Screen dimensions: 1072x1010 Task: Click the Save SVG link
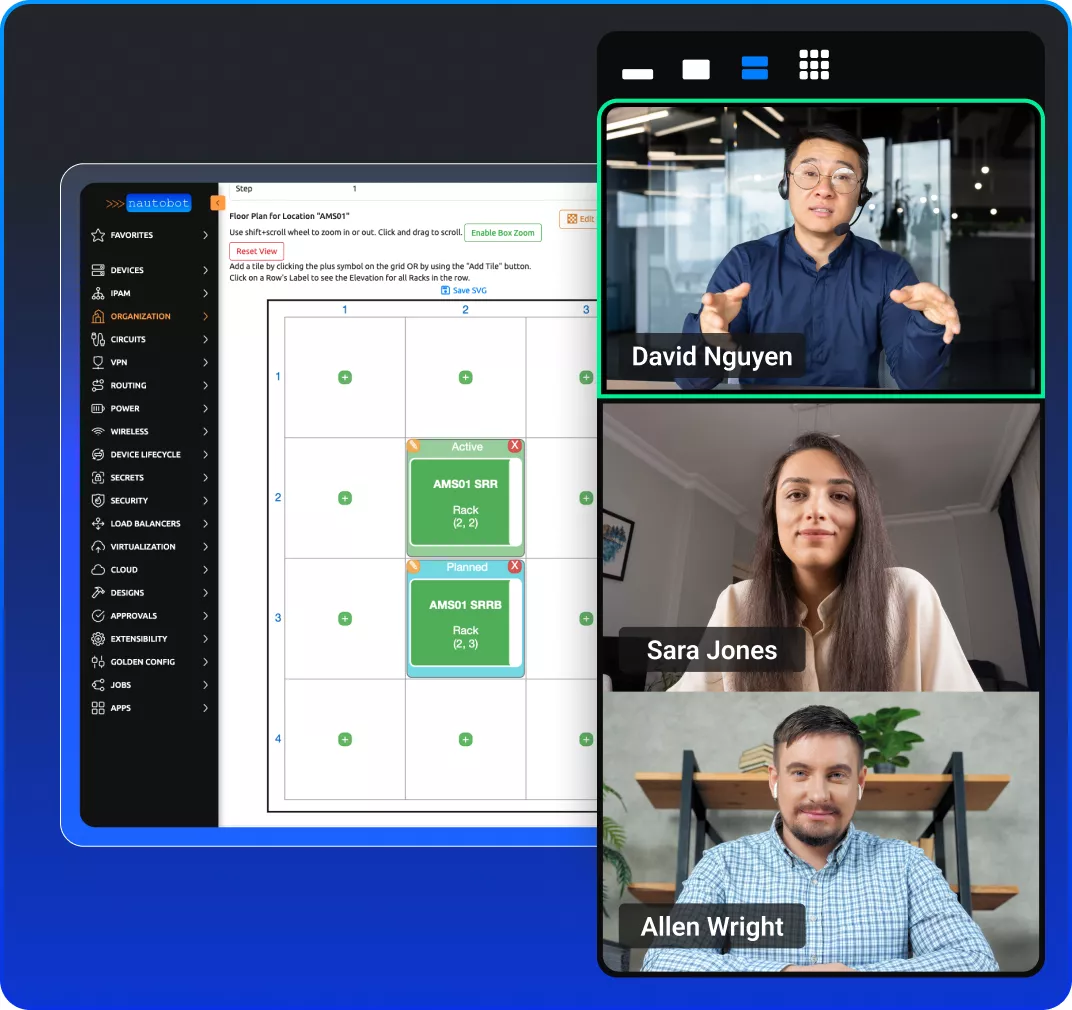464,291
